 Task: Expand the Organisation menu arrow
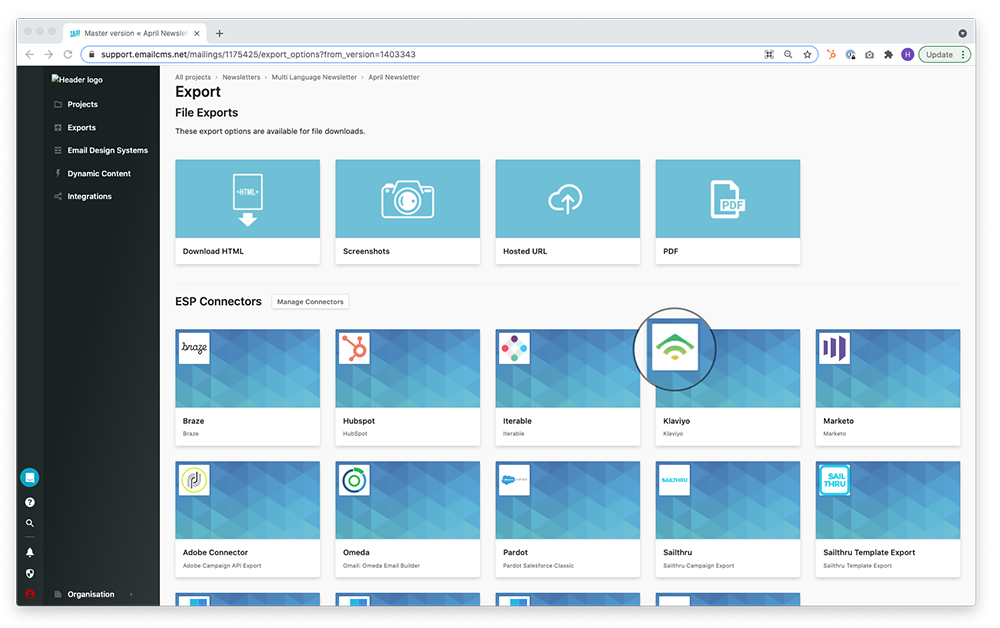tap(131, 594)
